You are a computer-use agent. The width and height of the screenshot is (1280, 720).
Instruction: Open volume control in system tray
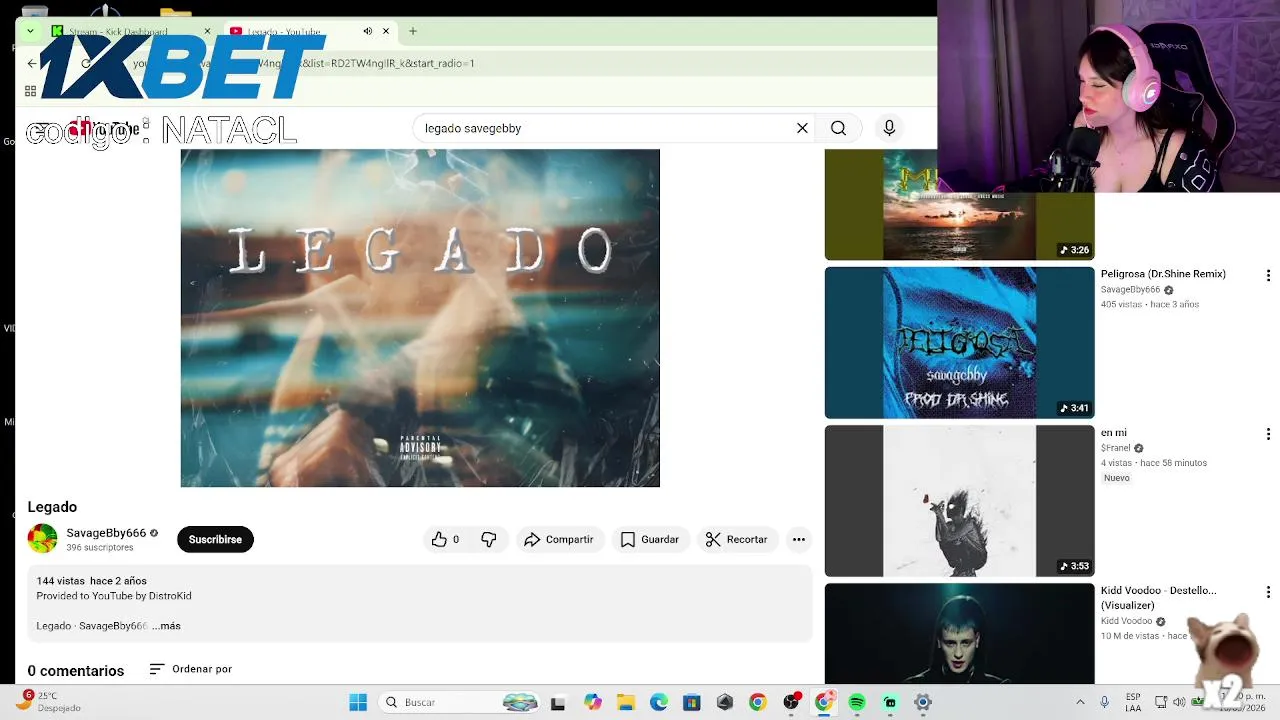tap(1179, 702)
